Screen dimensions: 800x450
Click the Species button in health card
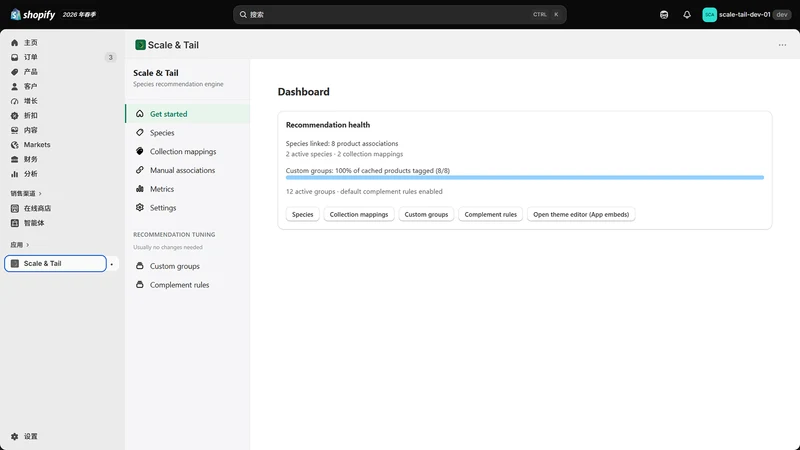coord(303,214)
